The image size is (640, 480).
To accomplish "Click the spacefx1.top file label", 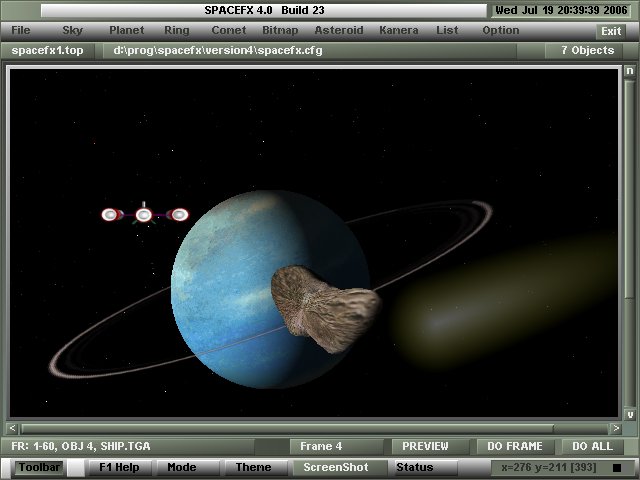I will [47, 51].
